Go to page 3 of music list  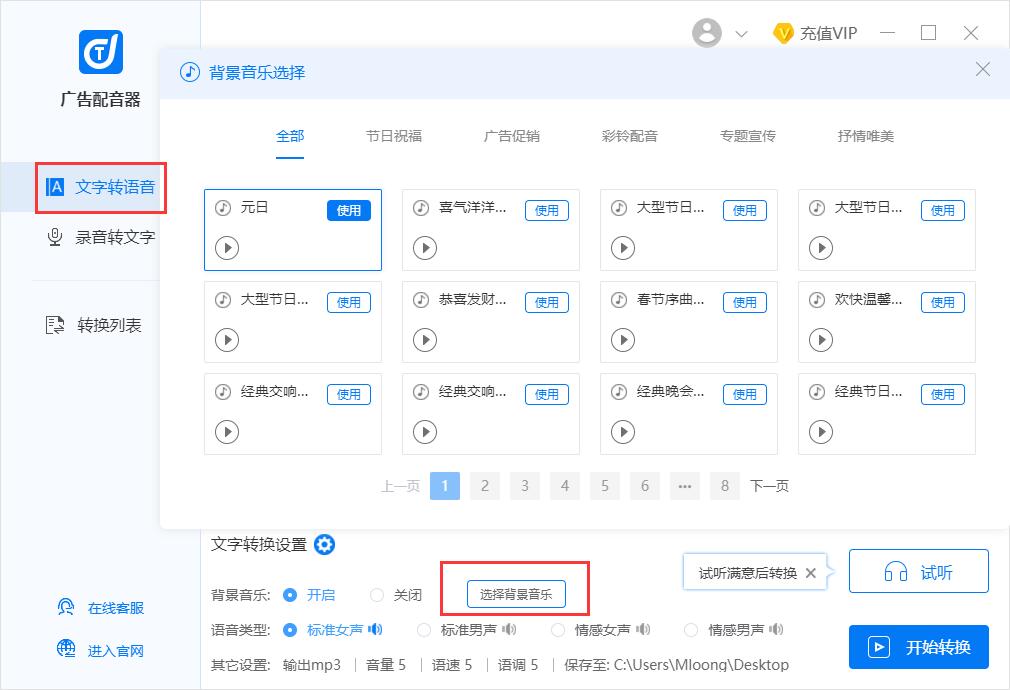[524, 486]
